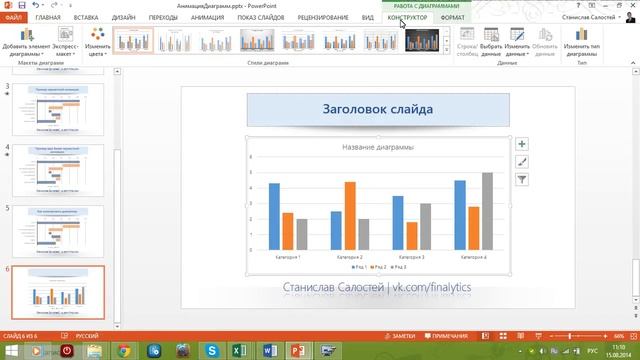This screenshot has height=360, width=640.
Task: Open Windows Start button
Action: tap(11, 351)
